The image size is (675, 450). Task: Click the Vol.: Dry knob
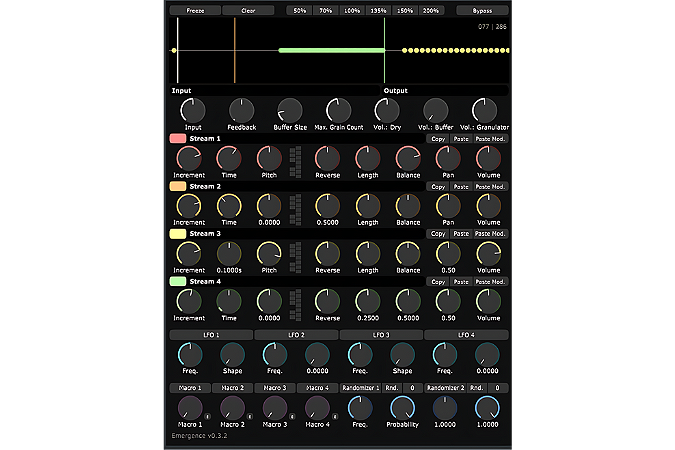coord(387,110)
